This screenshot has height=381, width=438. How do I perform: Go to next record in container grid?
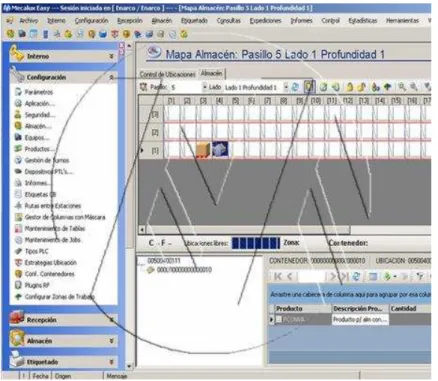(x=332, y=276)
